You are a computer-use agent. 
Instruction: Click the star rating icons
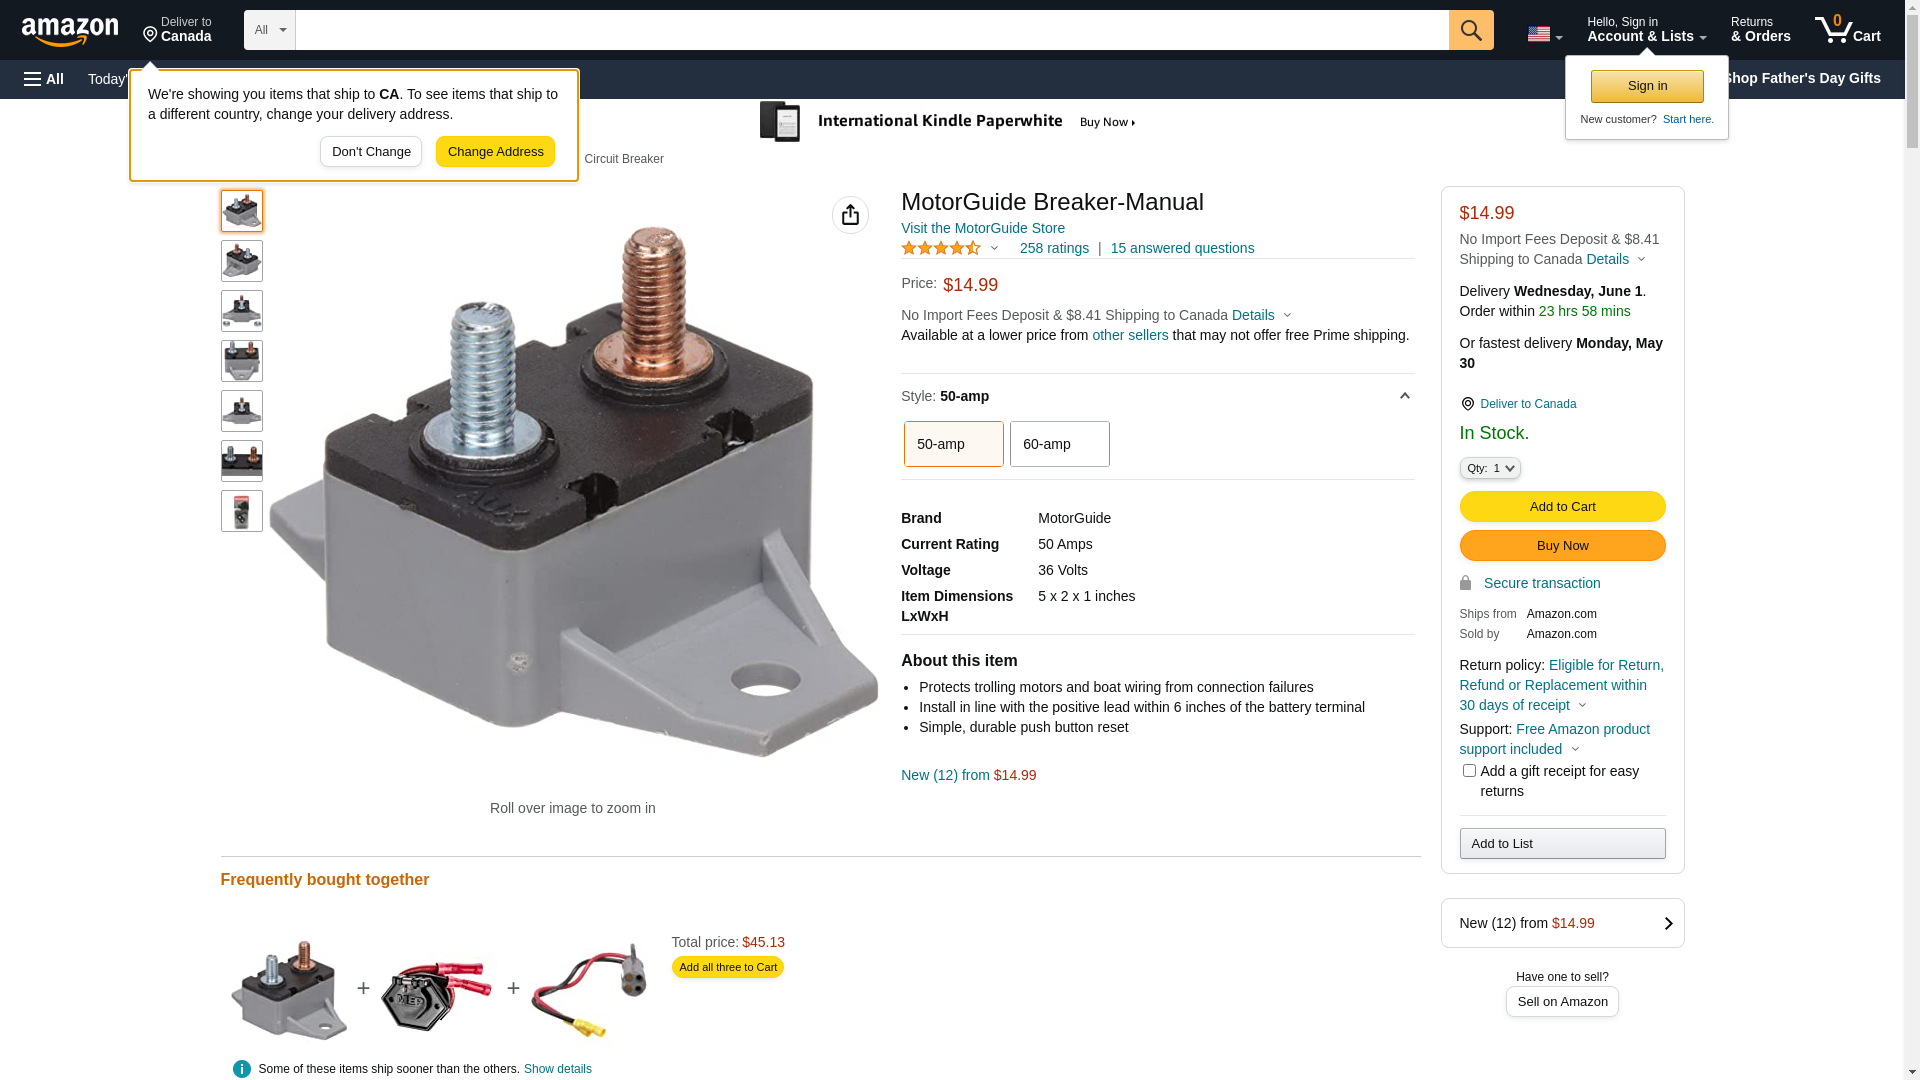[x=941, y=248]
